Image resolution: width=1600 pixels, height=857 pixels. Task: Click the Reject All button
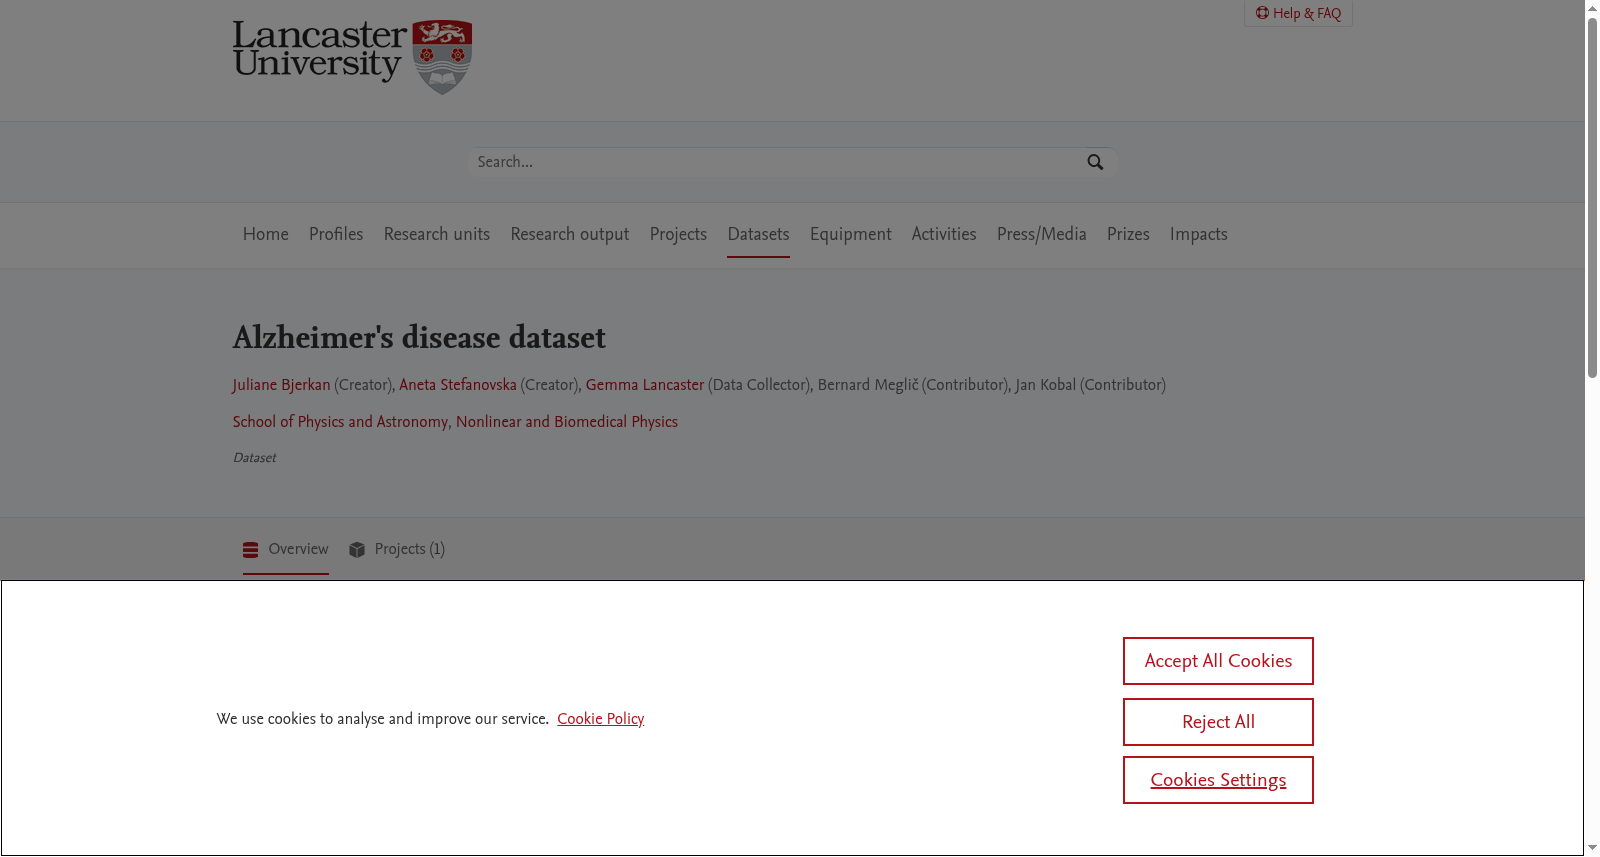1218,722
